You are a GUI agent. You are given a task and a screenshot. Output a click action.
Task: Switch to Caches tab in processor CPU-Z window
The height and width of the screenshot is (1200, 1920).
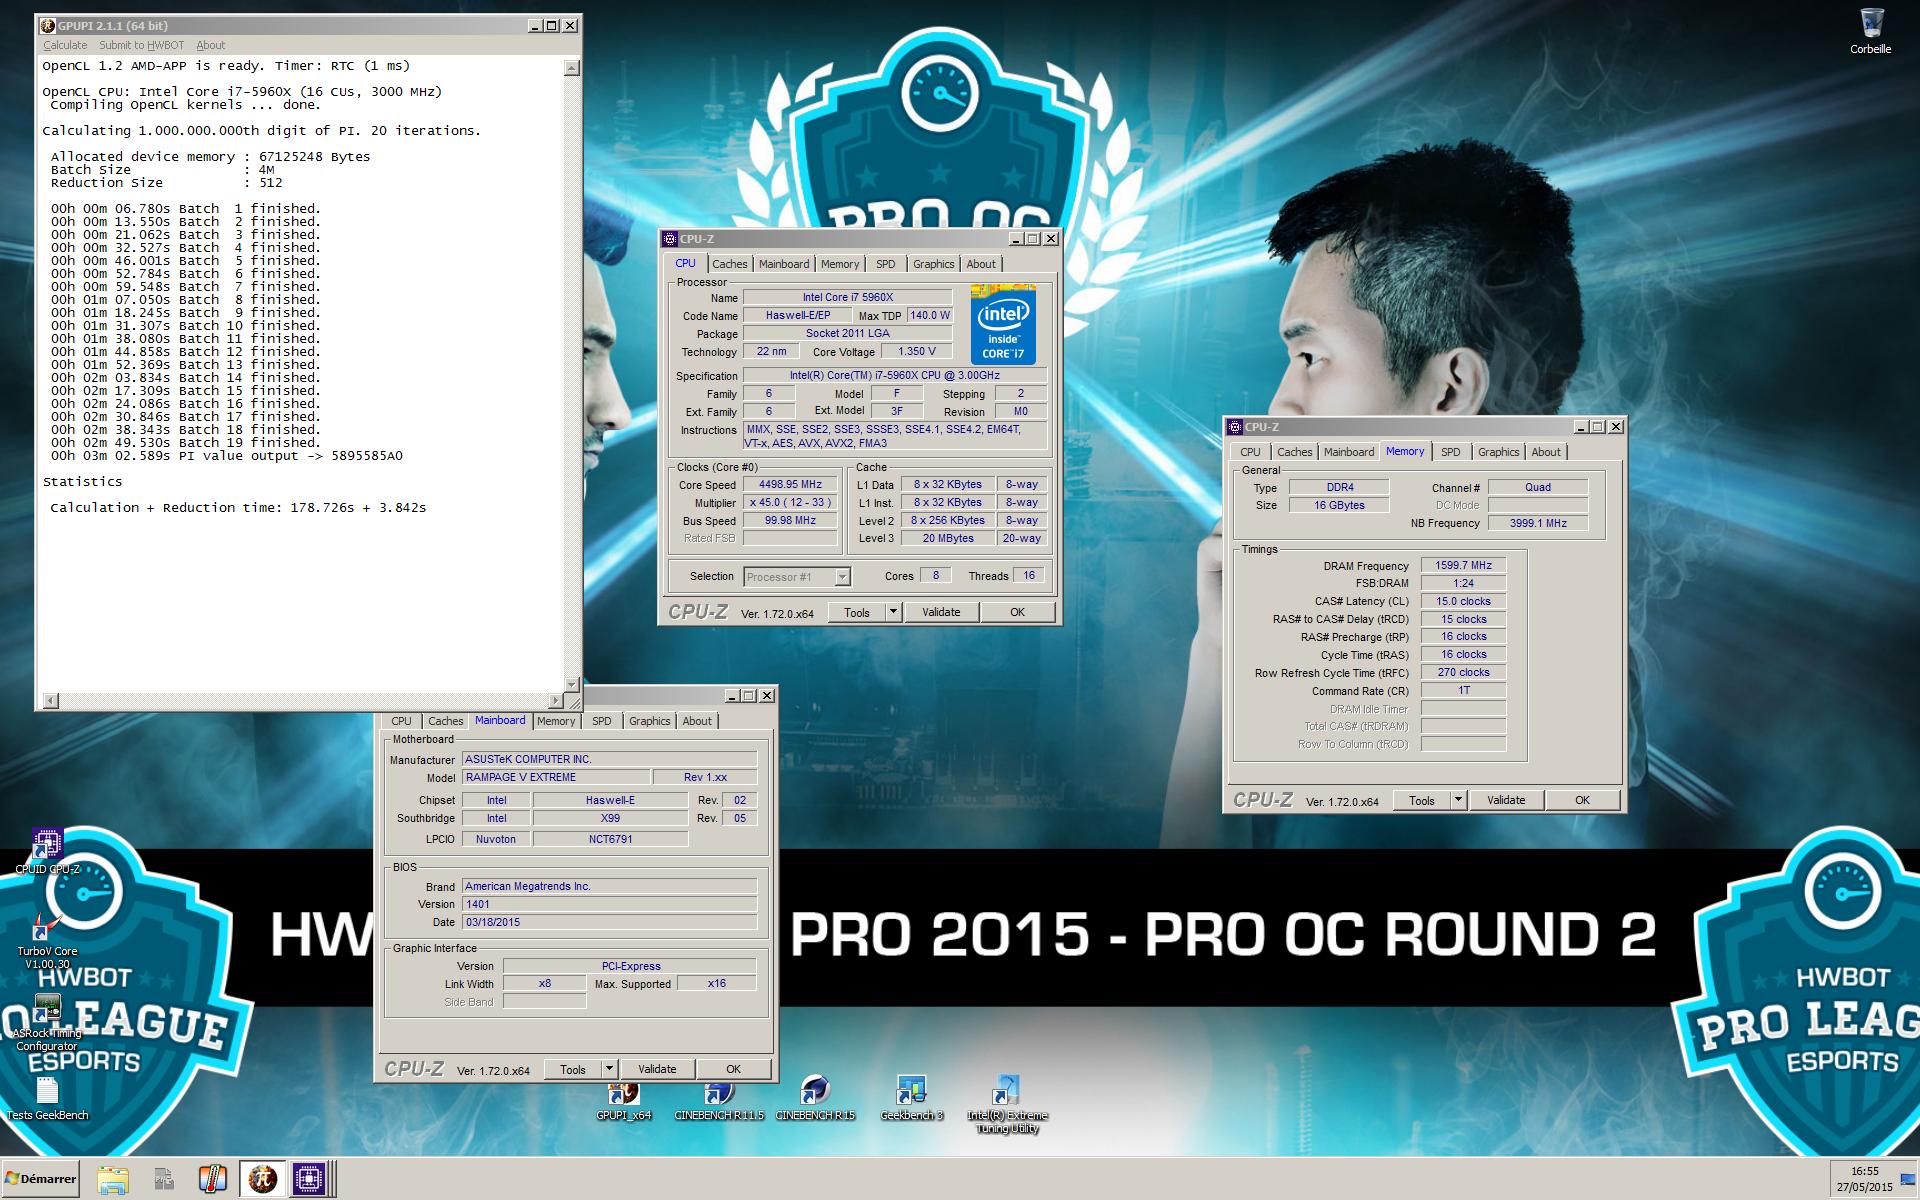point(730,264)
